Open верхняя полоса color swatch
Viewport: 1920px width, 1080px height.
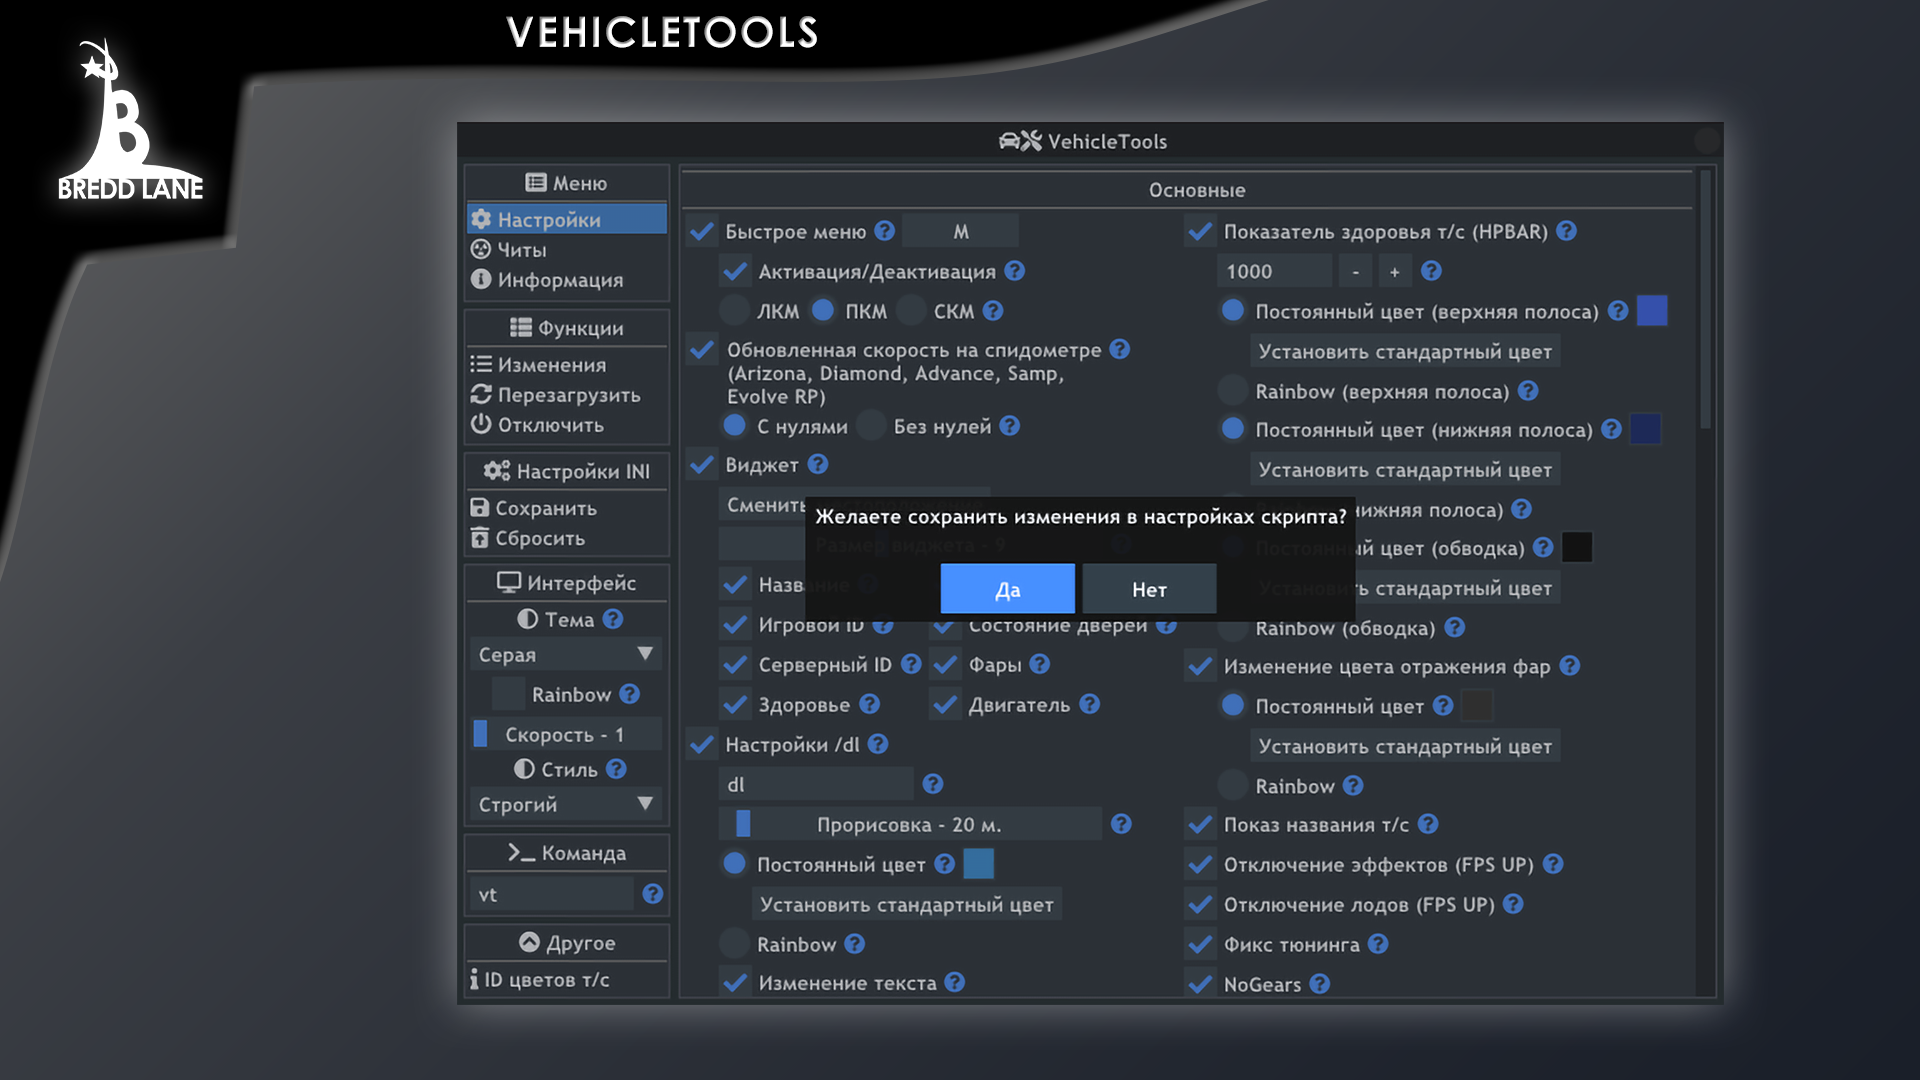[x=1651, y=311]
